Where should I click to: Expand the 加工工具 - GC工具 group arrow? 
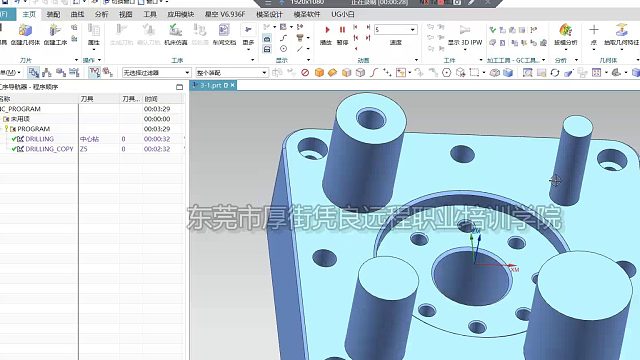pos(543,60)
